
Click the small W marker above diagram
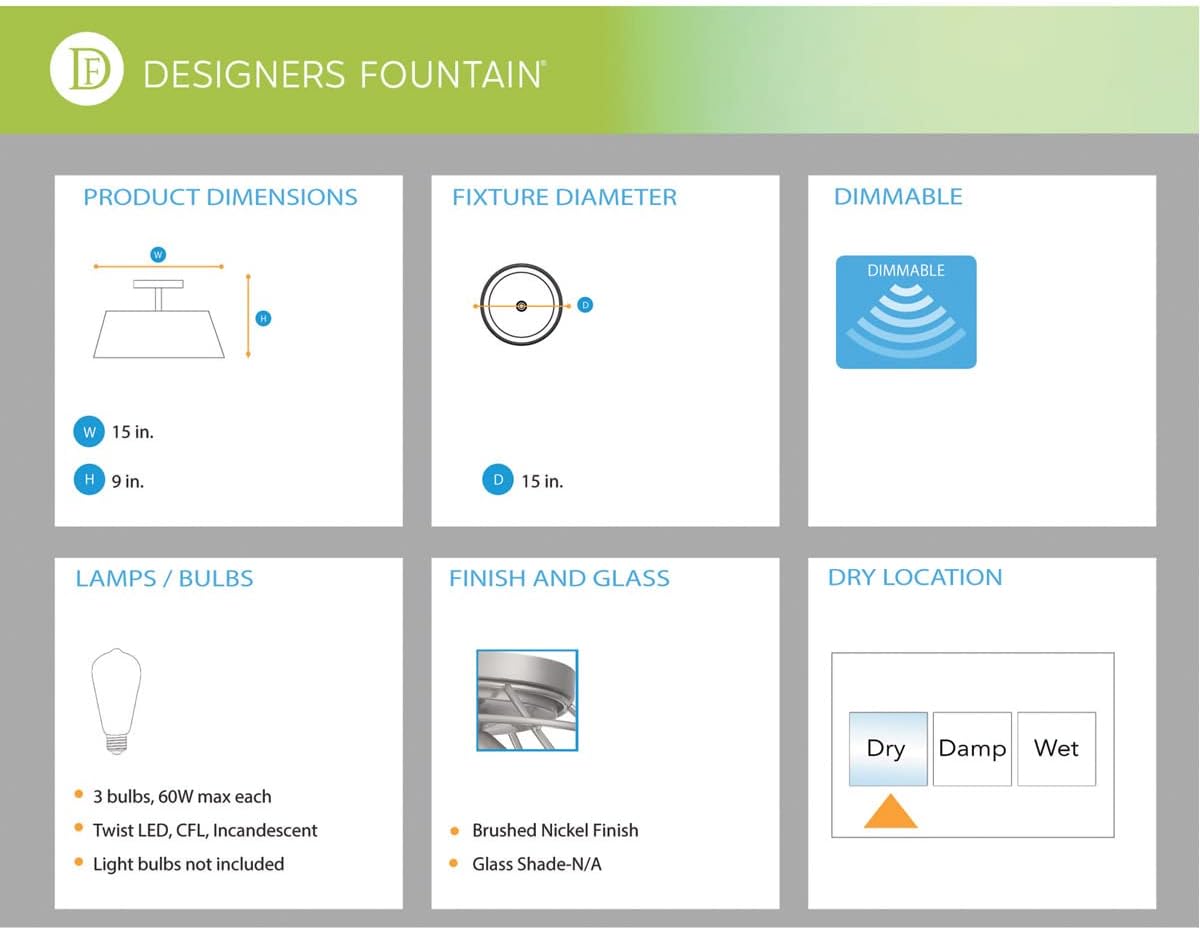point(157,255)
